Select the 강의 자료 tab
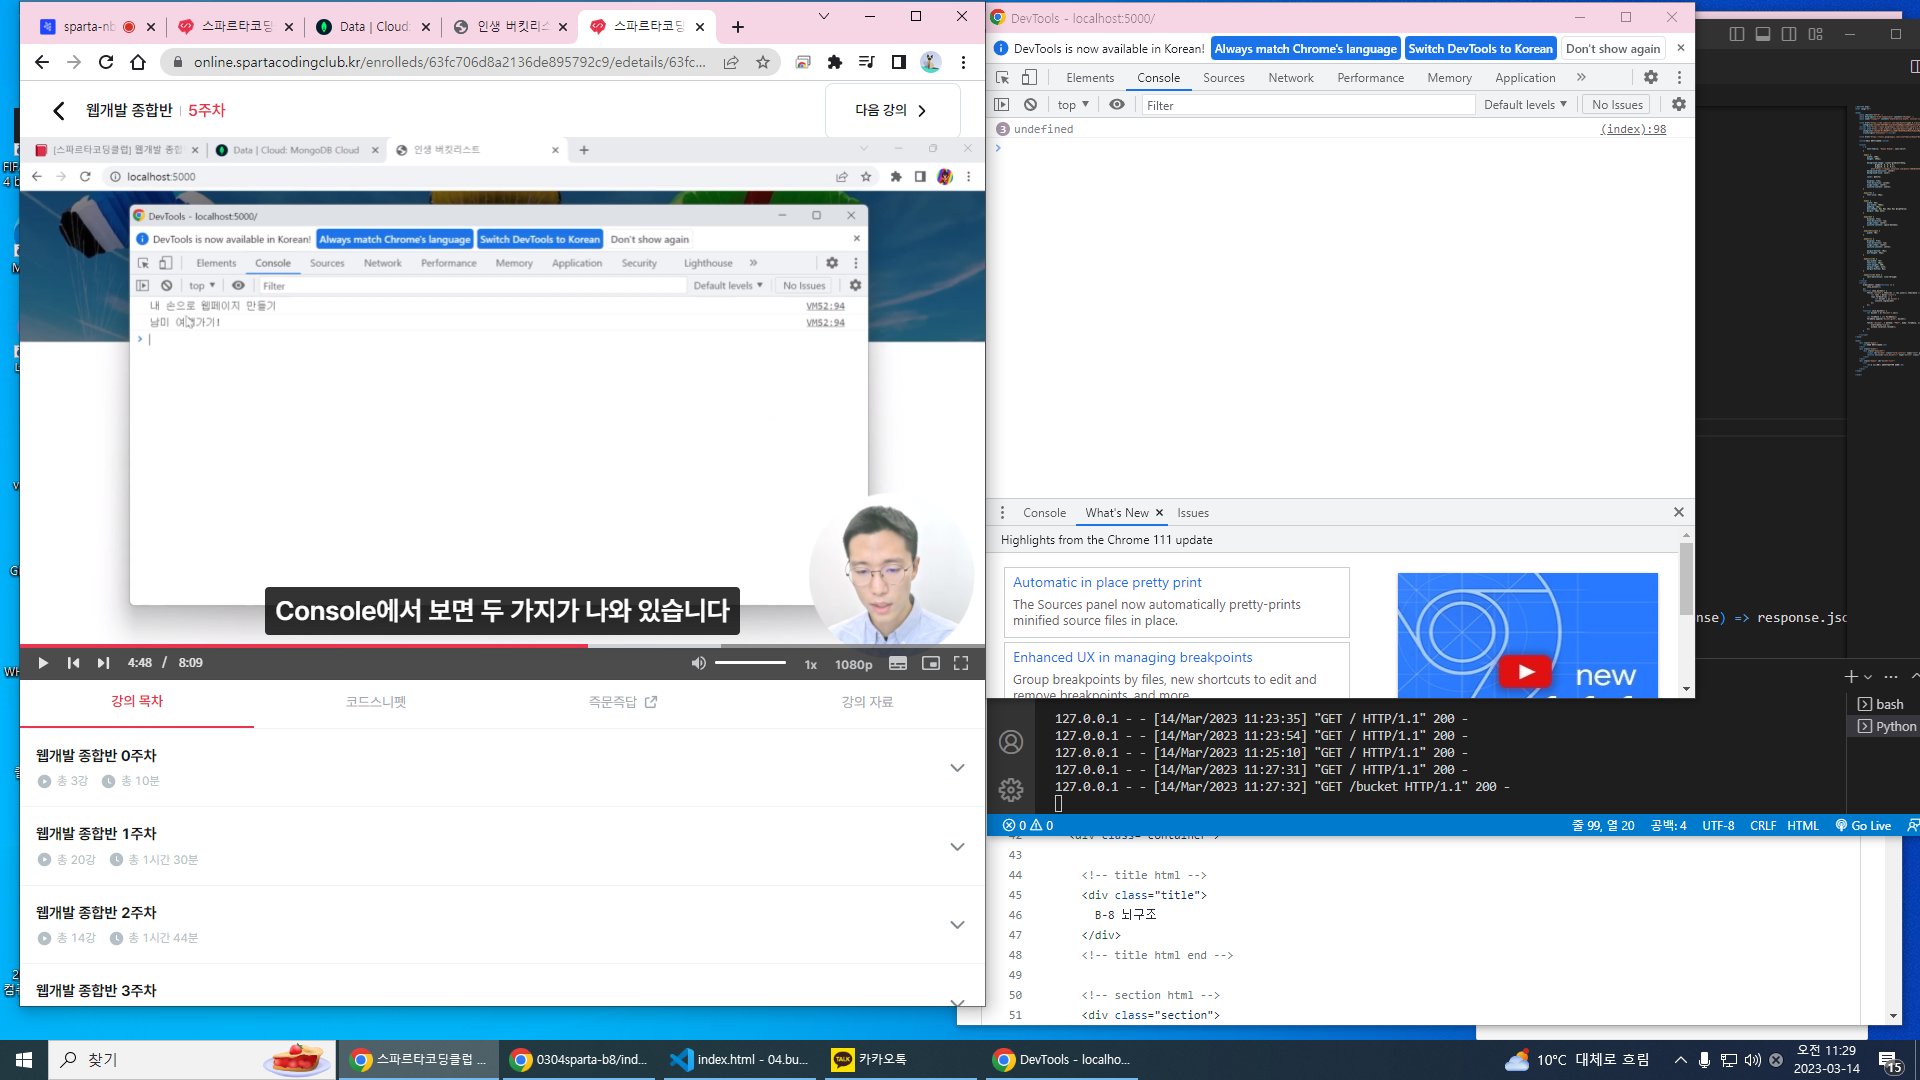Screen dimensions: 1920x1080 (x=867, y=701)
